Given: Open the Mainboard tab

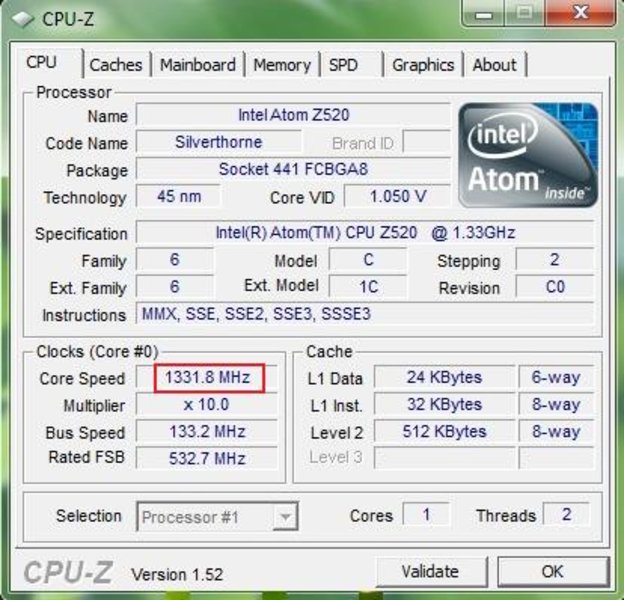Looking at the screenshot, I should pyautogui.click(x=198, y=65).
